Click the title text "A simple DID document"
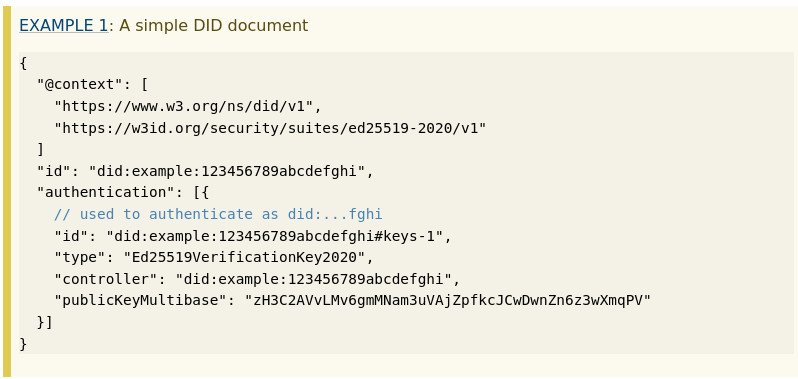 tap(214, 25)
